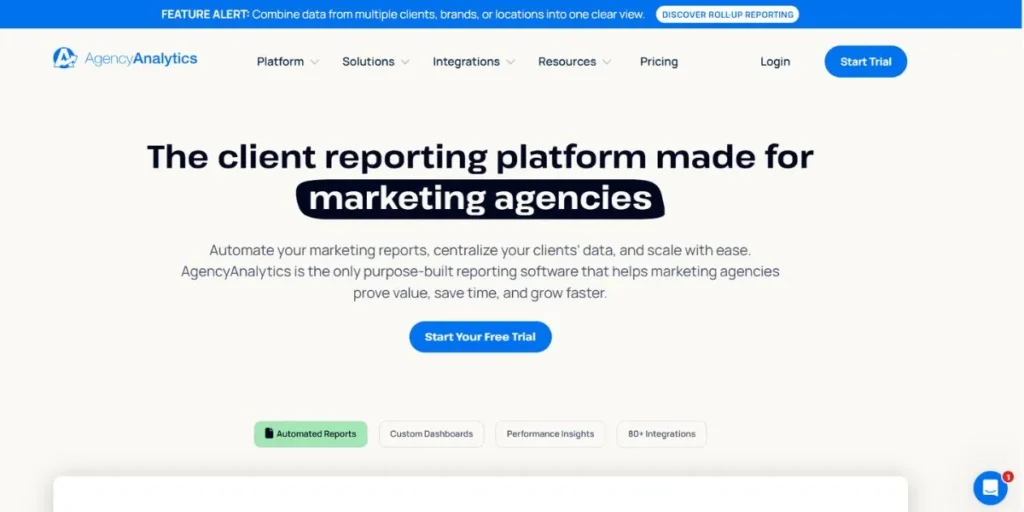Click the red notification badge on chat
Screen dimensions: 1024x512
coord(1008,476)
